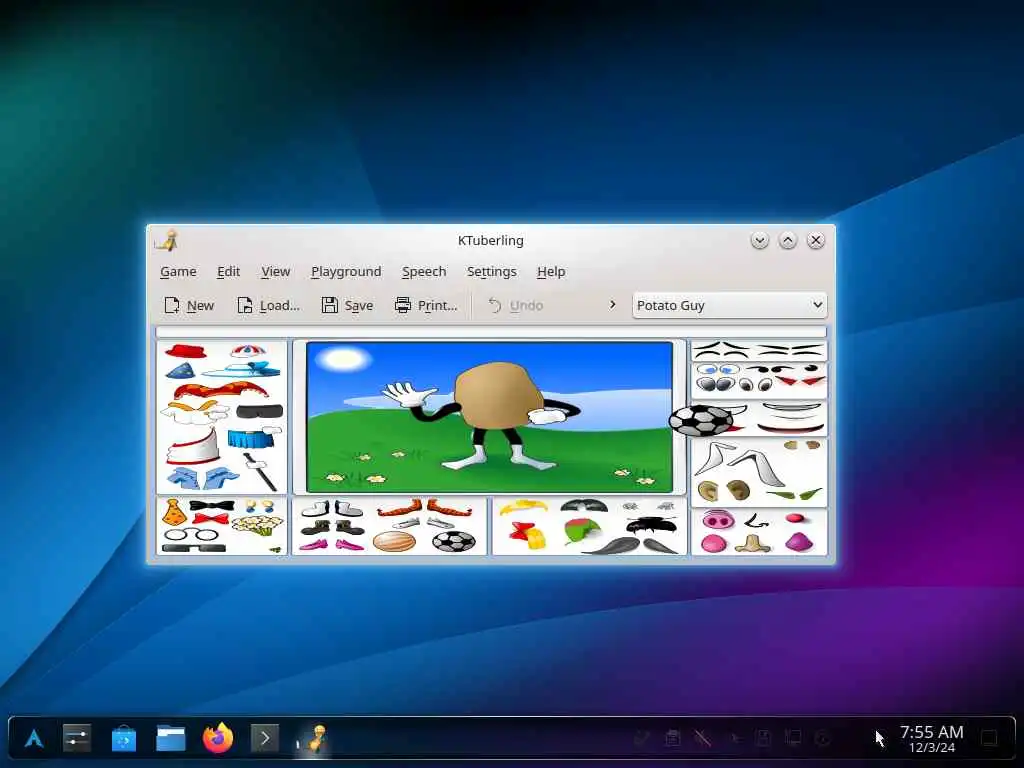Pick the orange polka-dot necktie piece
Image resolution: width=1024 pixels, height=768 pixels.
click(x=174, y=512)
